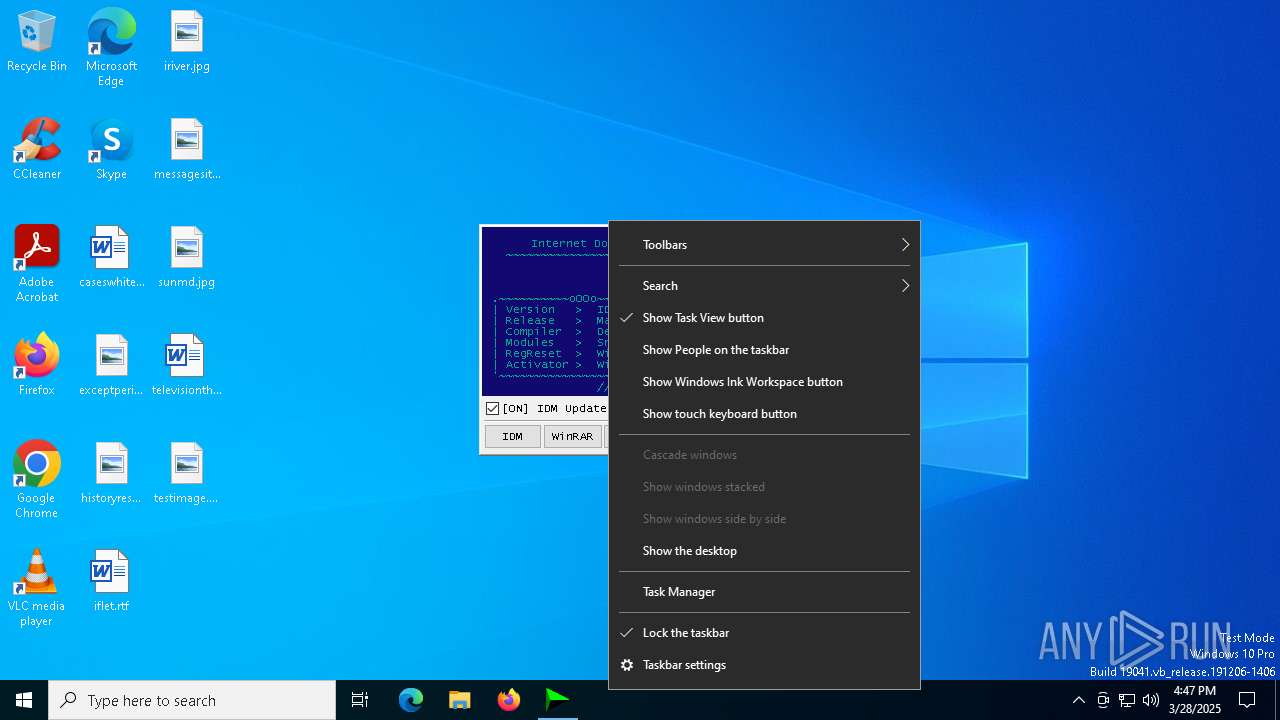
Task: Show hidden system tray icons
Action: coord(1078,700)
